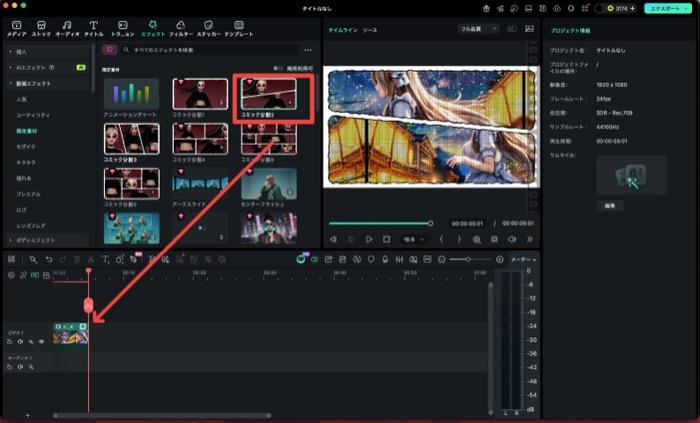Switch to the オーディオ audio tab
Viewport: 700px width, 423px height.
(67, 28)
